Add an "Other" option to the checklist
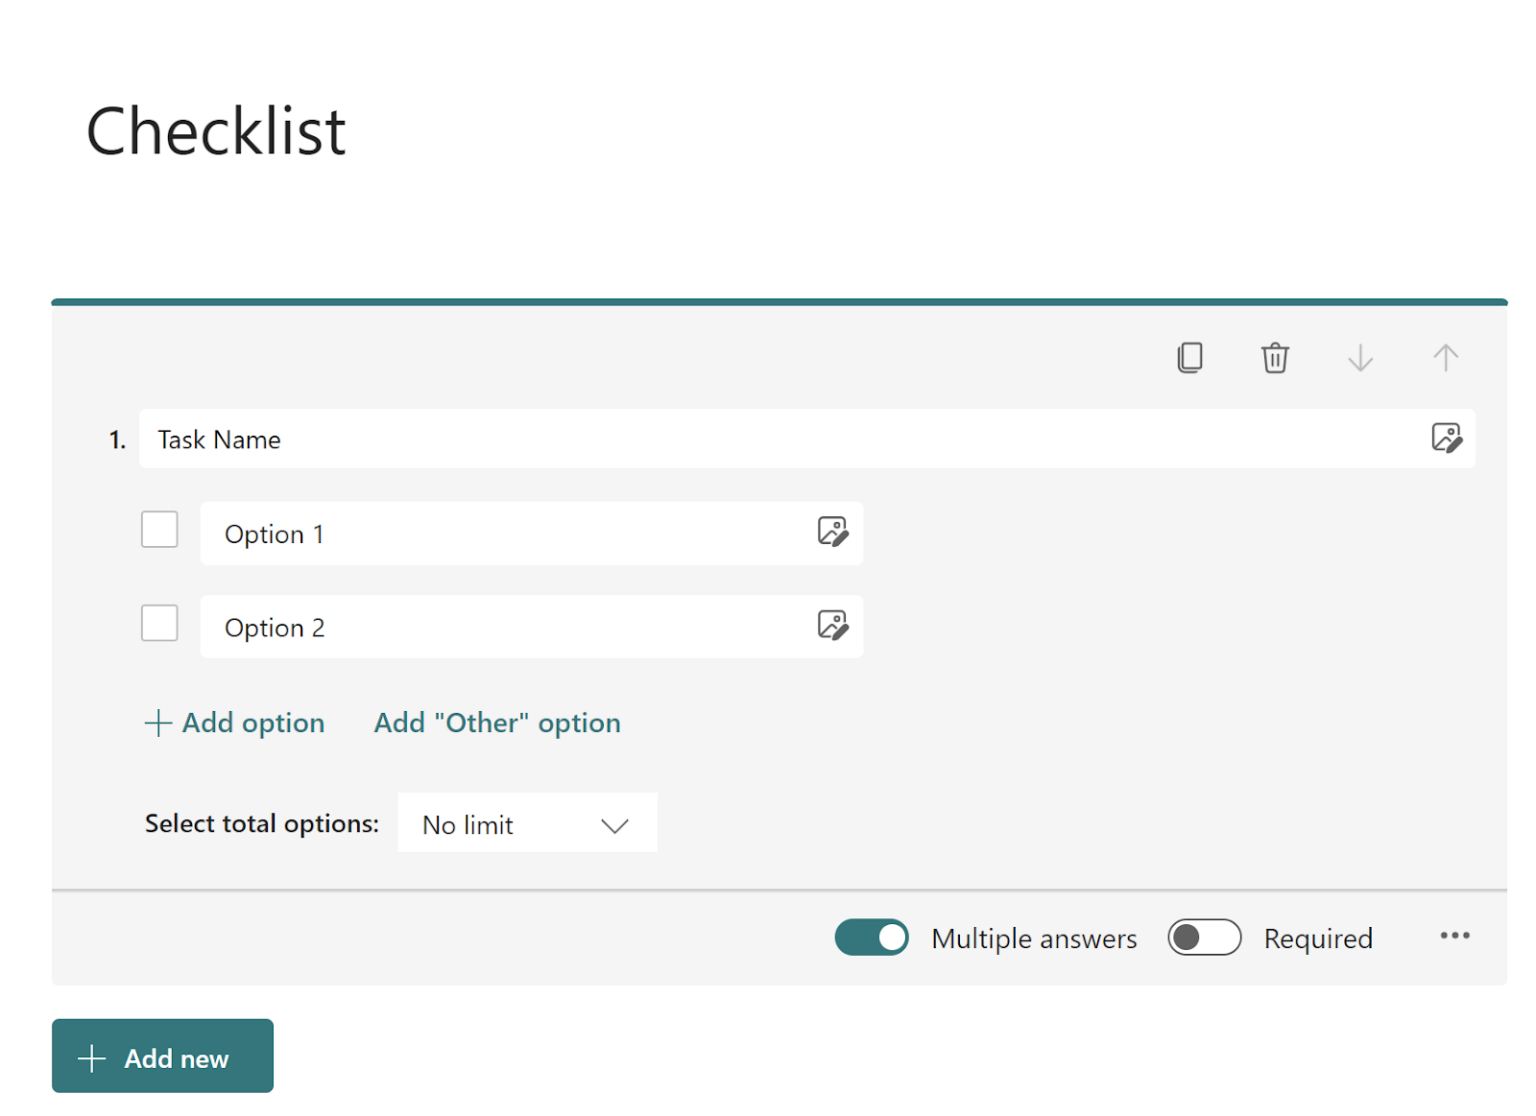This screenshot has width=1536, height=1116. 497,722
